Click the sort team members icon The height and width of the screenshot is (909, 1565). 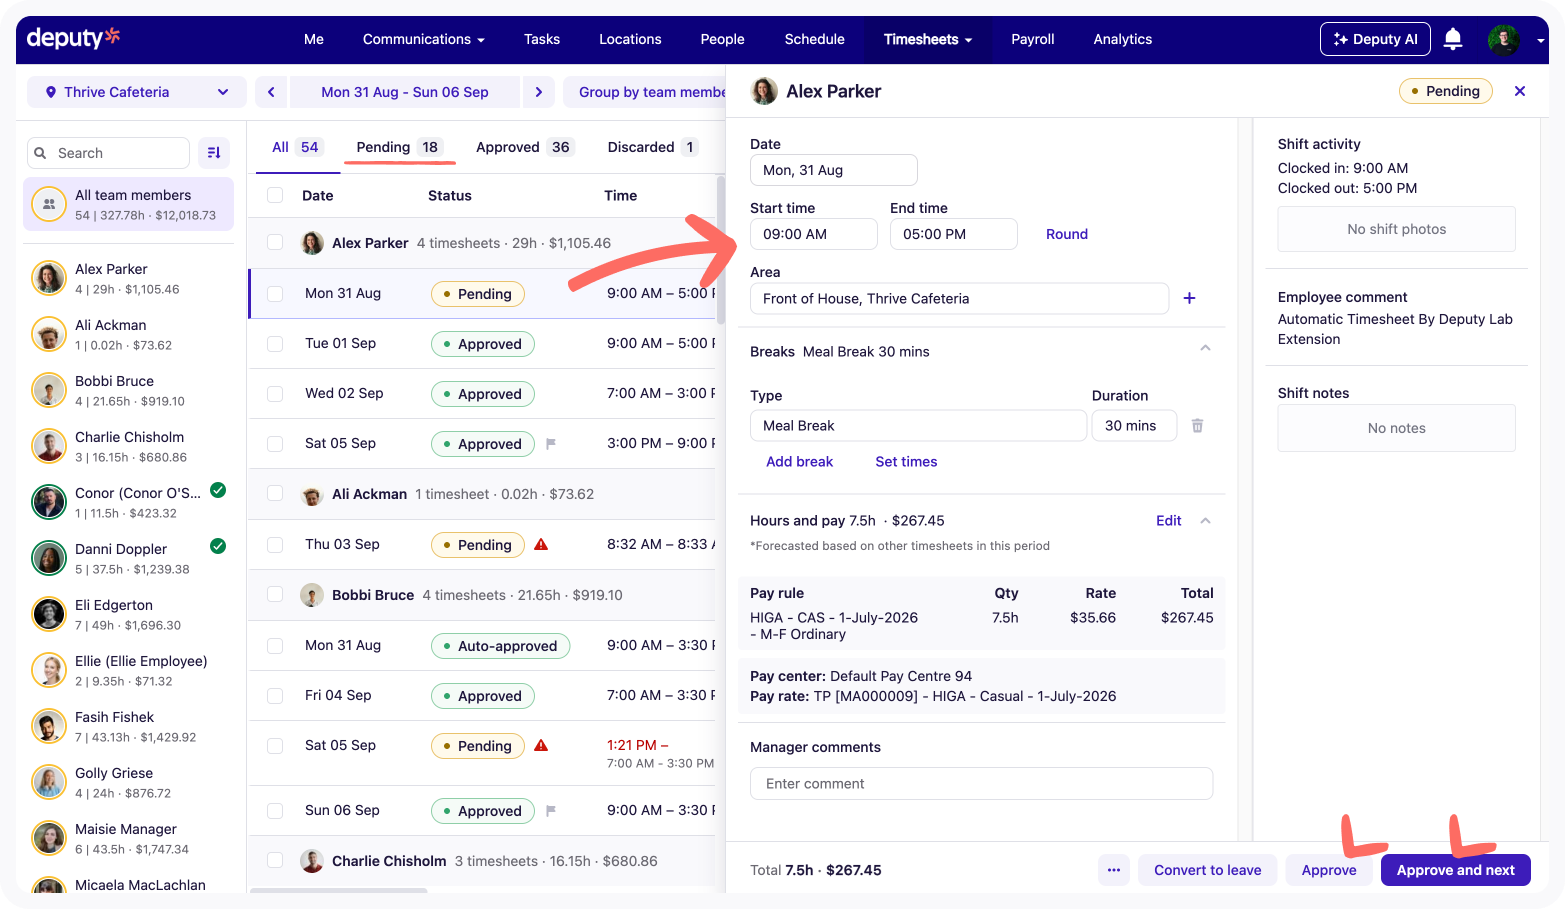click(214, 153)
